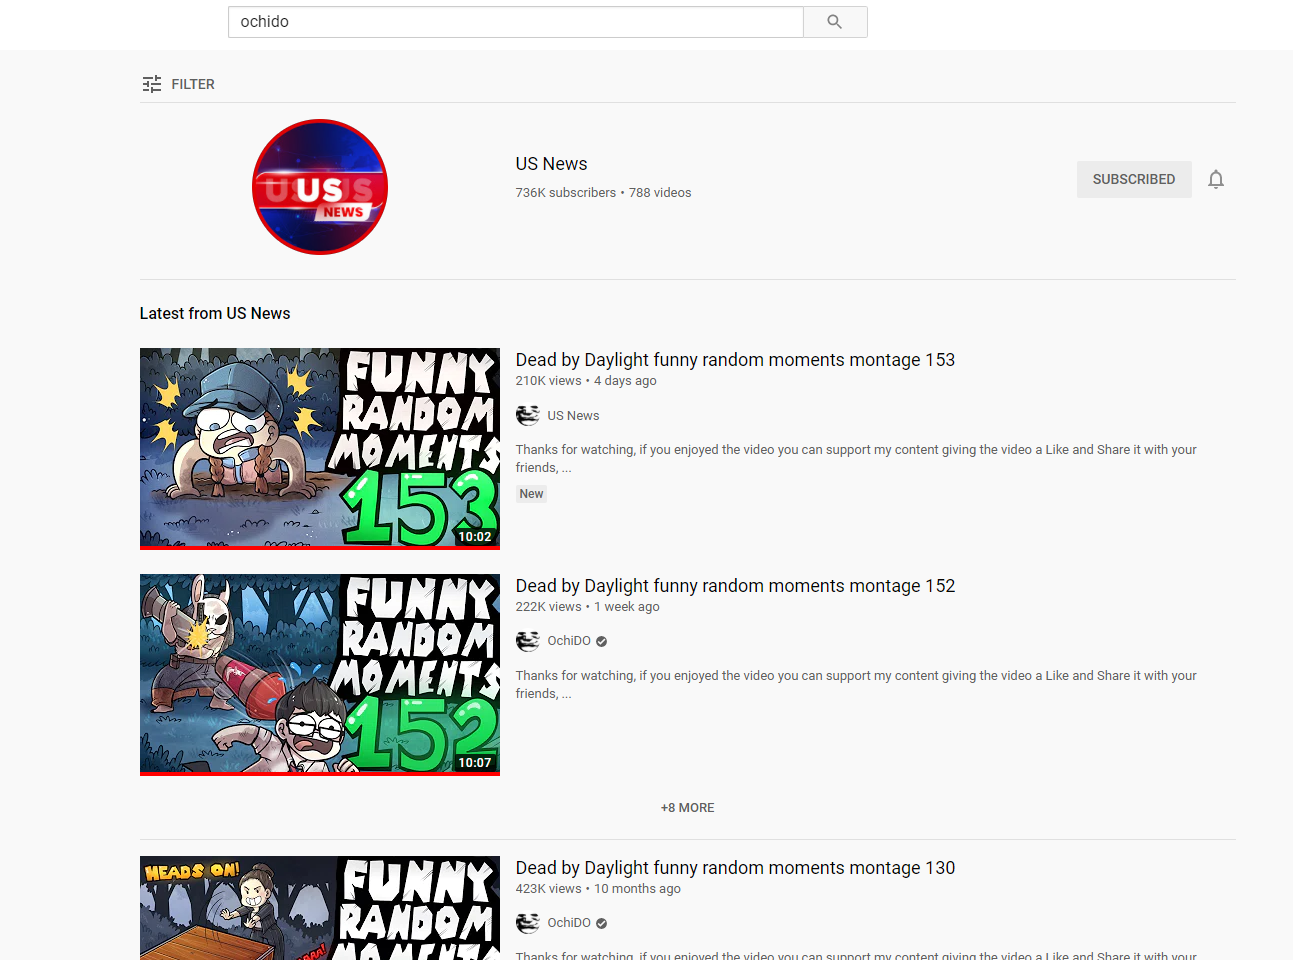Play the Funny Random Moments 152 thumbnail
The width and height of the screenshot is (1293, 960).
[x=320, y=674]
